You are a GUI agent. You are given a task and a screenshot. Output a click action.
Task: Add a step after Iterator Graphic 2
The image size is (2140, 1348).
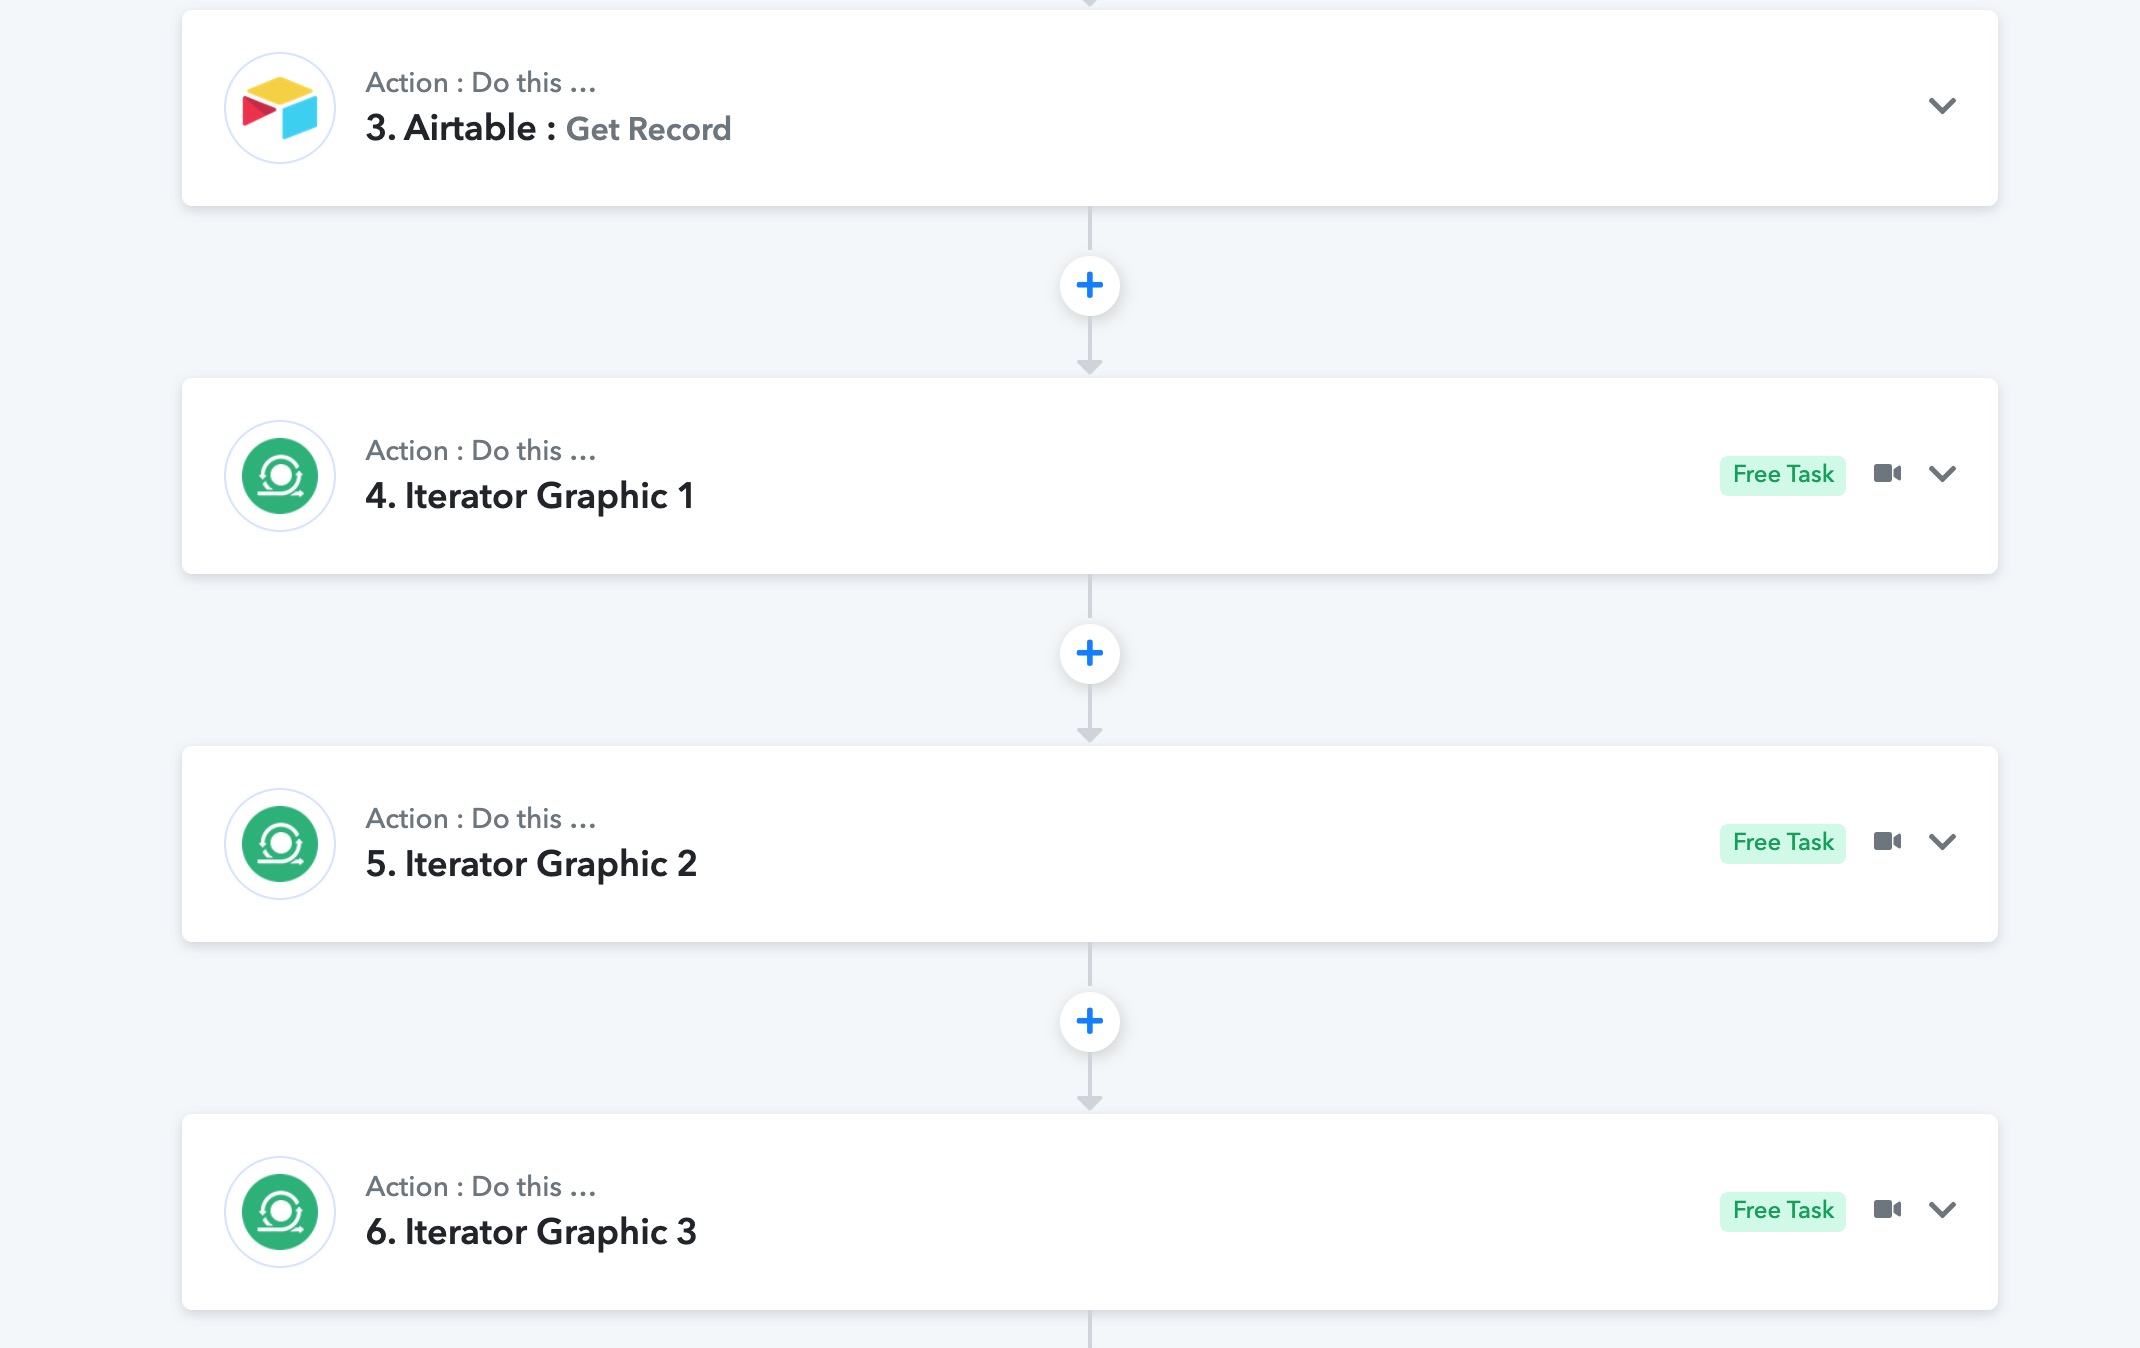pyautogui.click(x=1090, y=1022)
